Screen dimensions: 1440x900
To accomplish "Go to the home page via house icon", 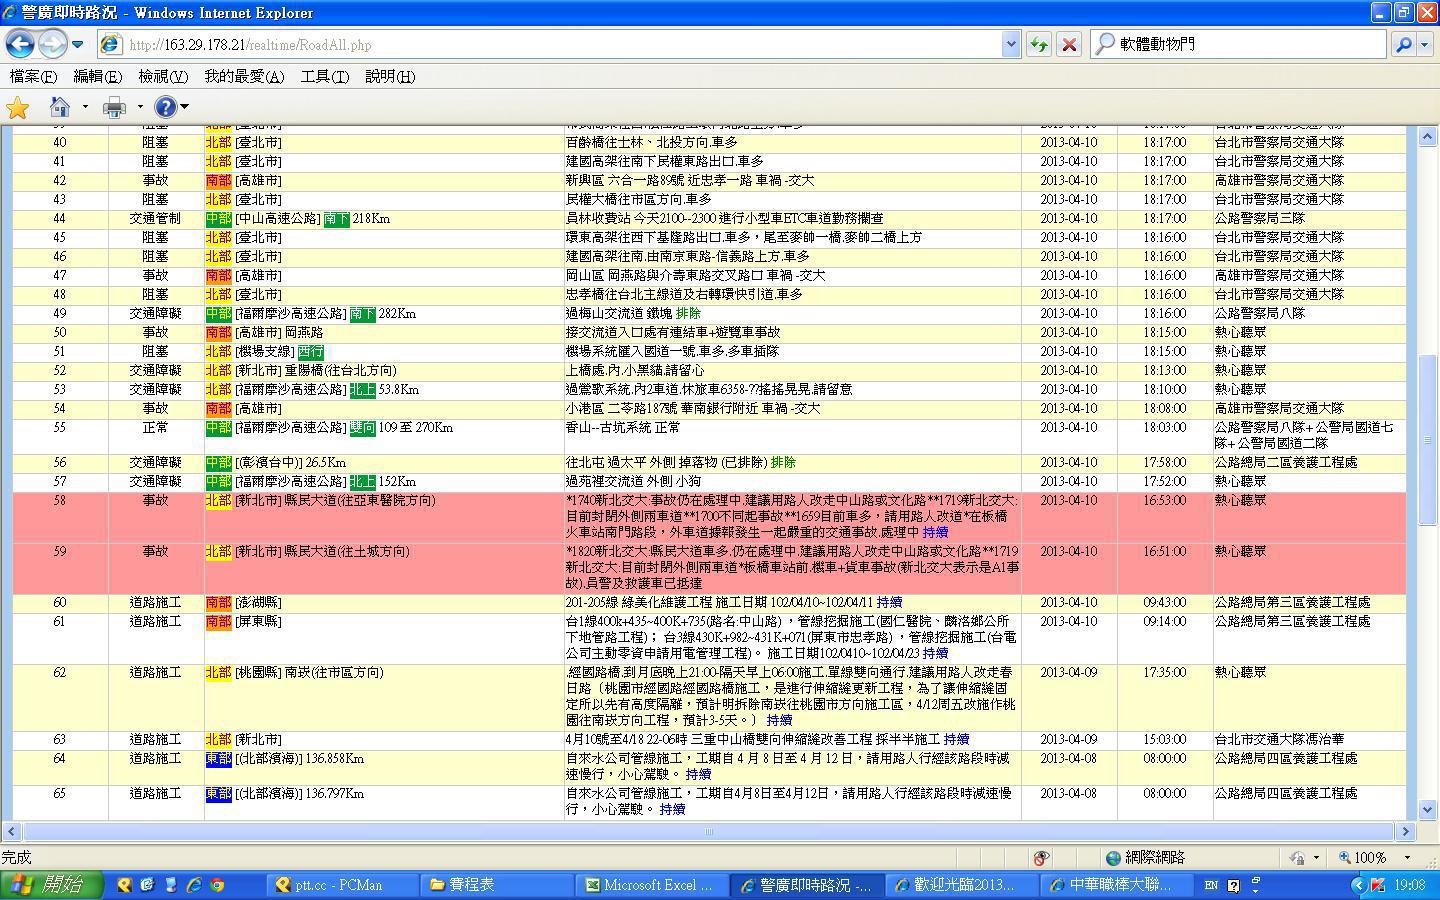I will 60,107.
